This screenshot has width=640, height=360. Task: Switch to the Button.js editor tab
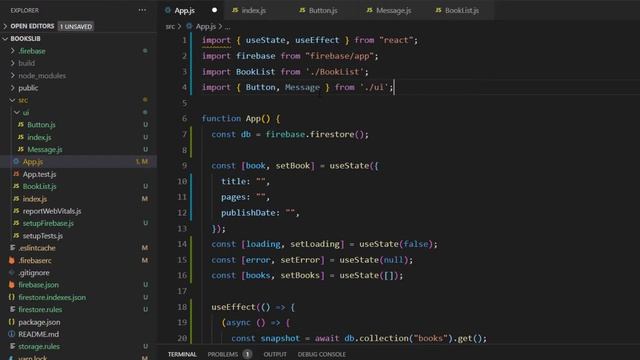323,10
